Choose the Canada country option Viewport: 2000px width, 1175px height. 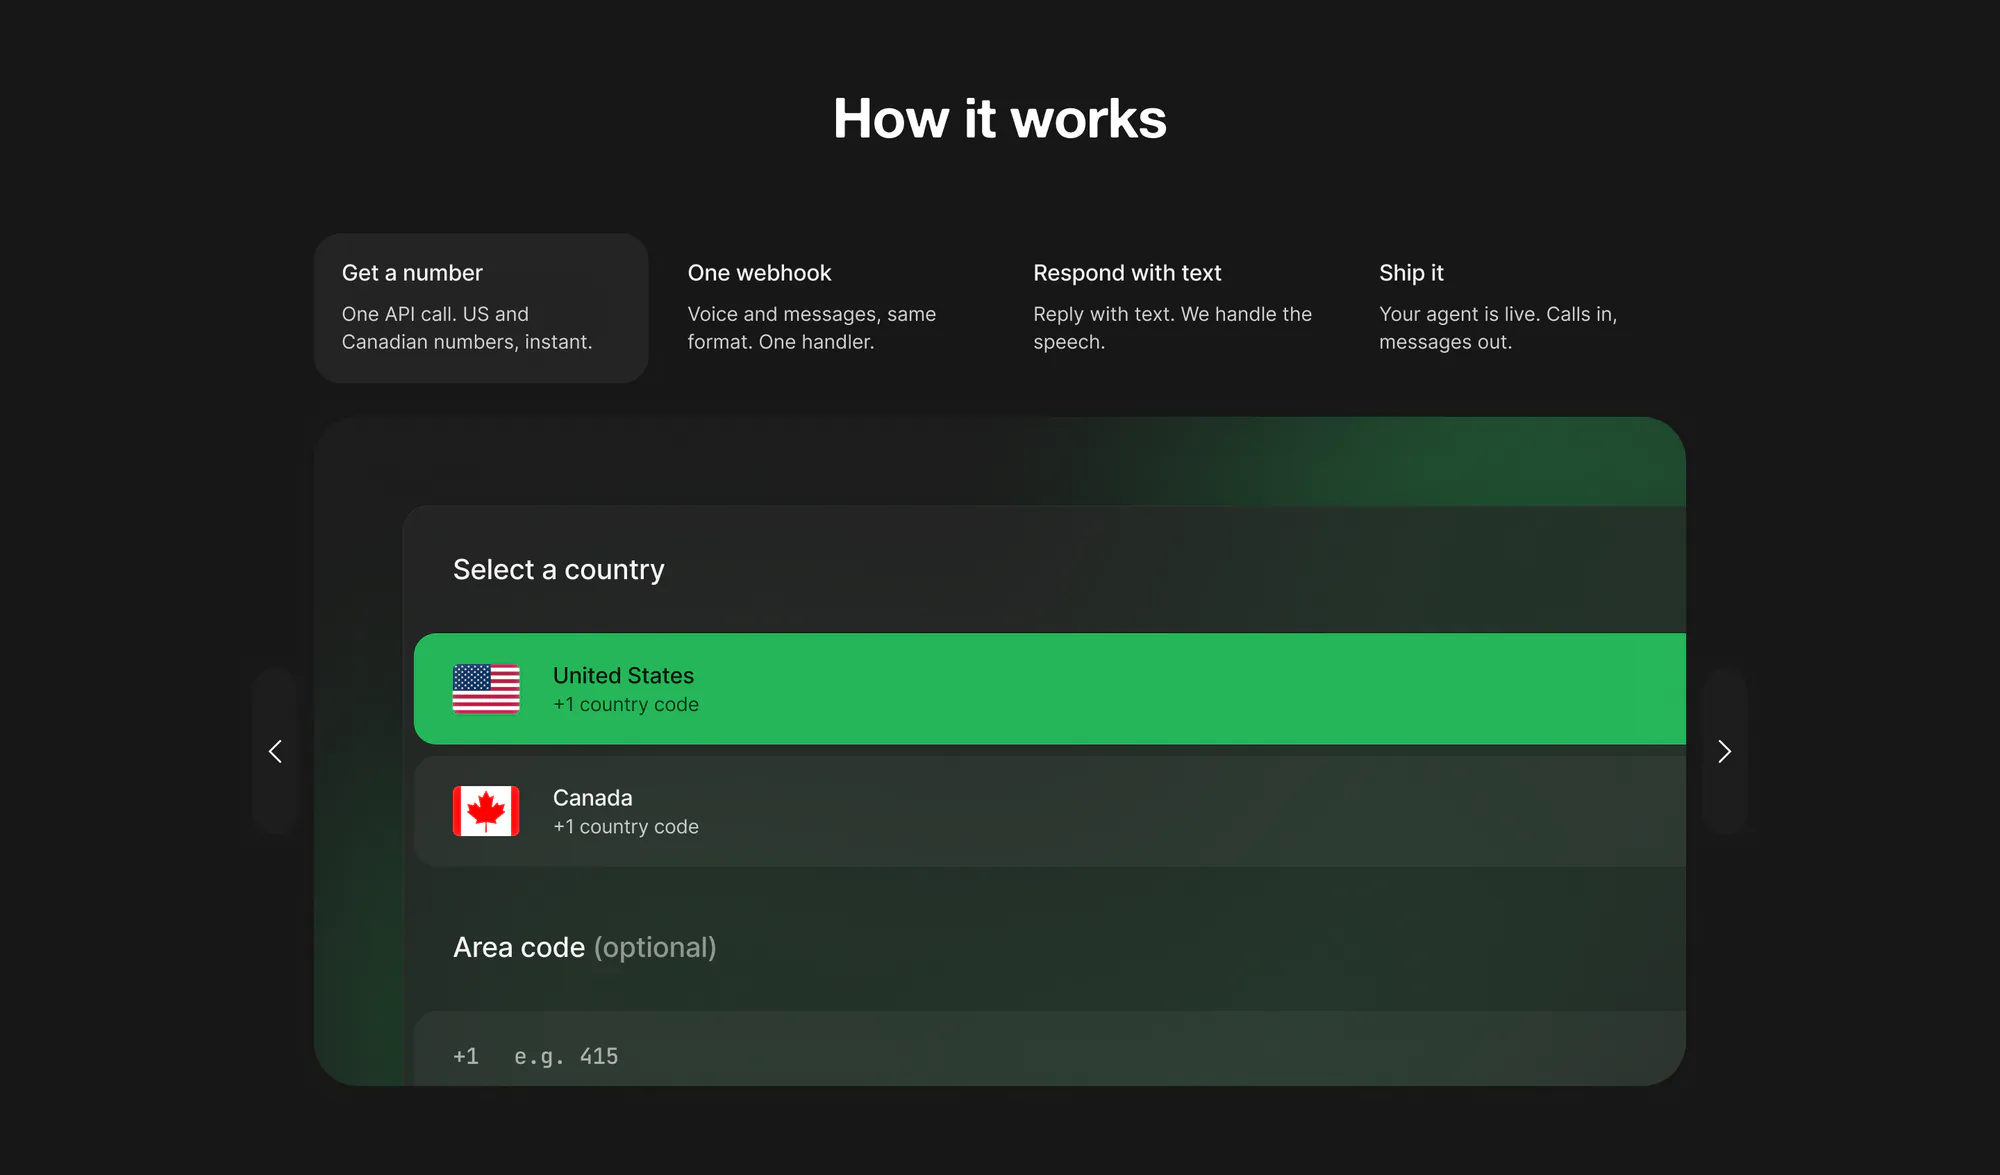point(1050,811)
